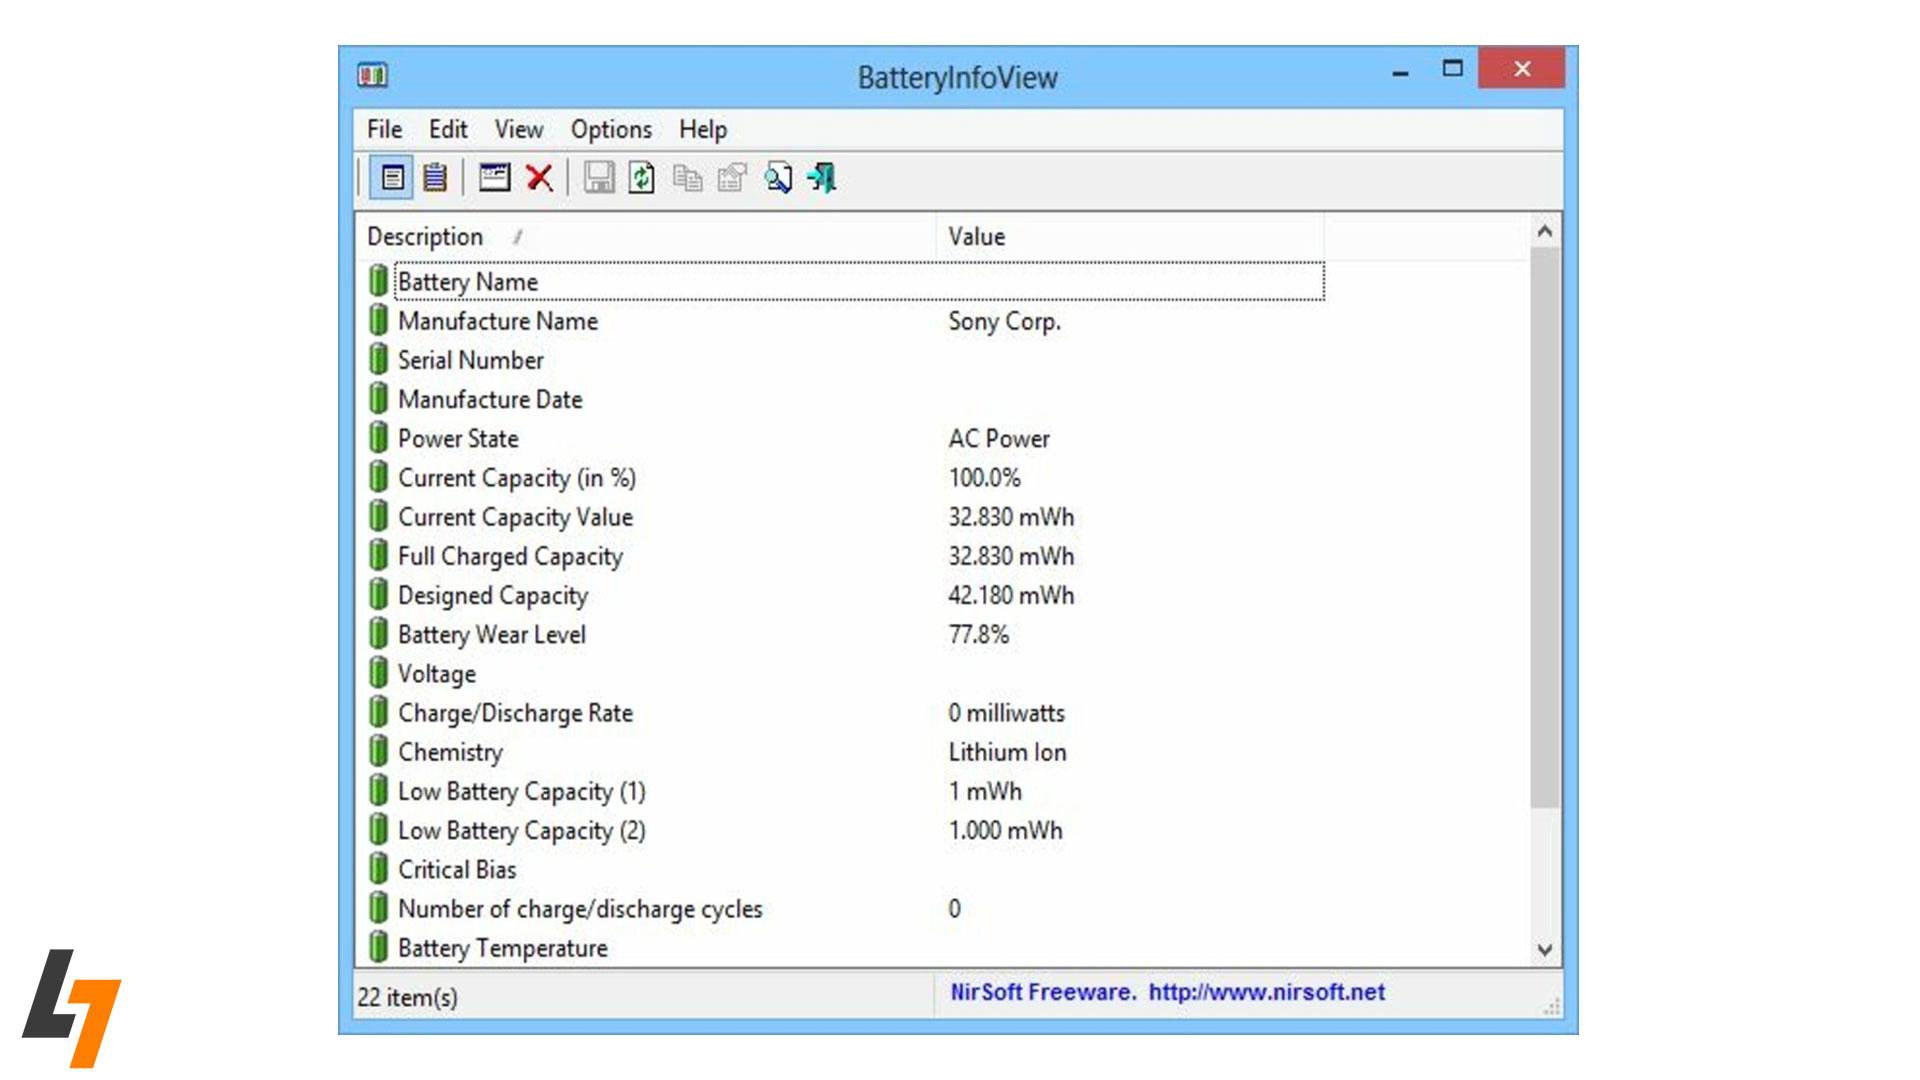Viewport: 1920px width, 1080px height.
Task: Select the Battery Wear Level row
Action: pos(491,634)
